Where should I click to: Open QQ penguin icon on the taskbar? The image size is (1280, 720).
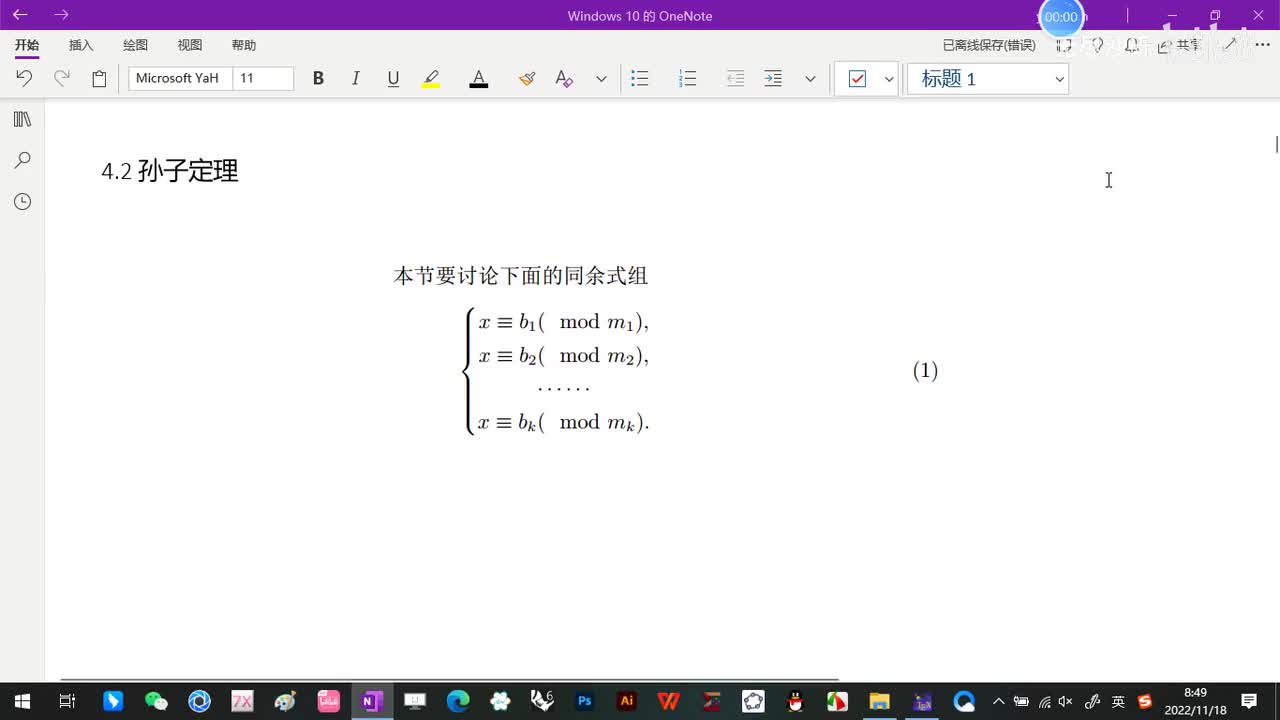[x=795, y=701]
